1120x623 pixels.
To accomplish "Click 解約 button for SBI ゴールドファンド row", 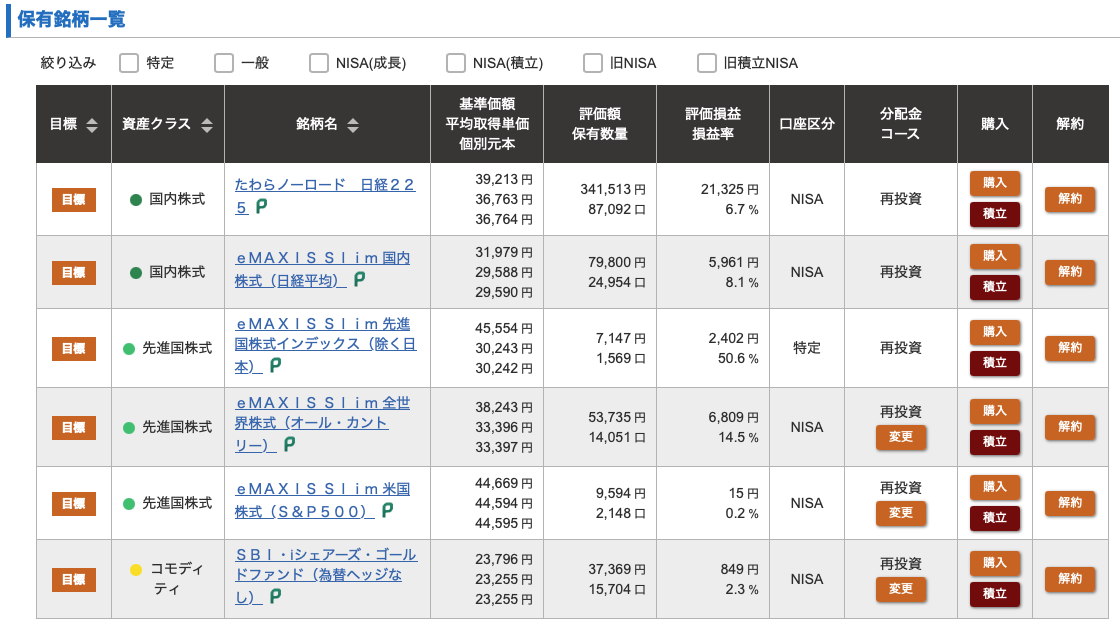I will (x=1069, y=579).
